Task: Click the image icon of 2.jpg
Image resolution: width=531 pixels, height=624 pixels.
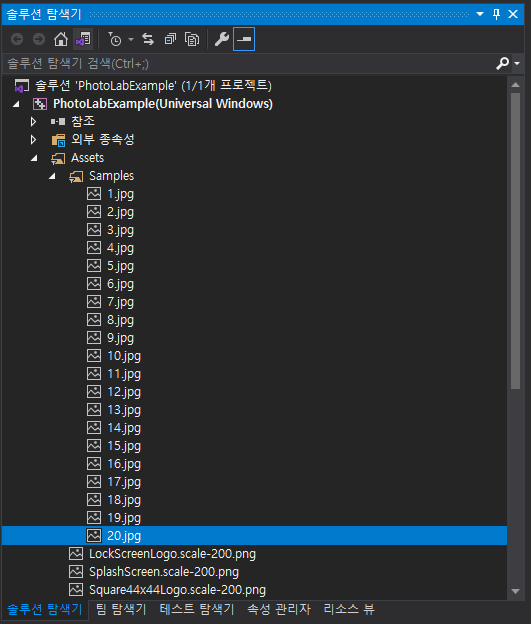Action: pos(94,212)
